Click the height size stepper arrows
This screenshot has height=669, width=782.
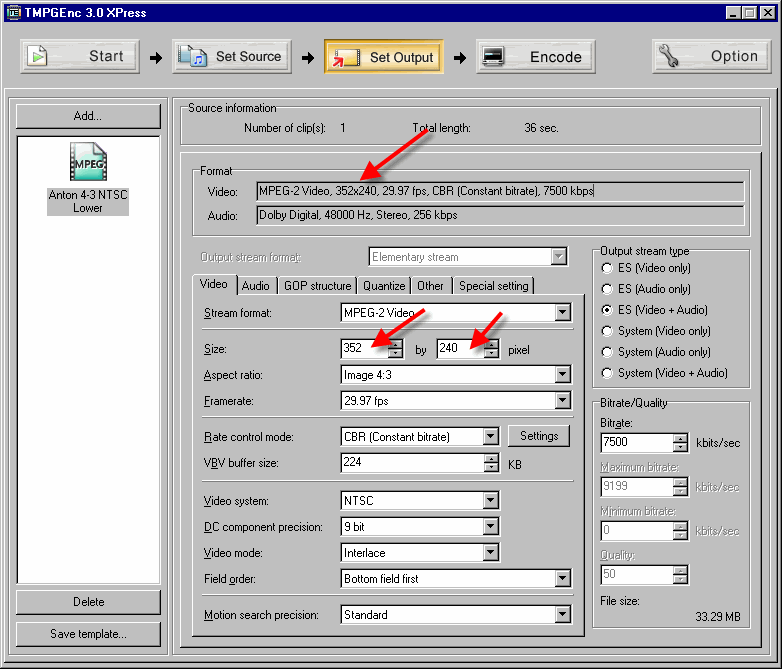click(491, 348)
